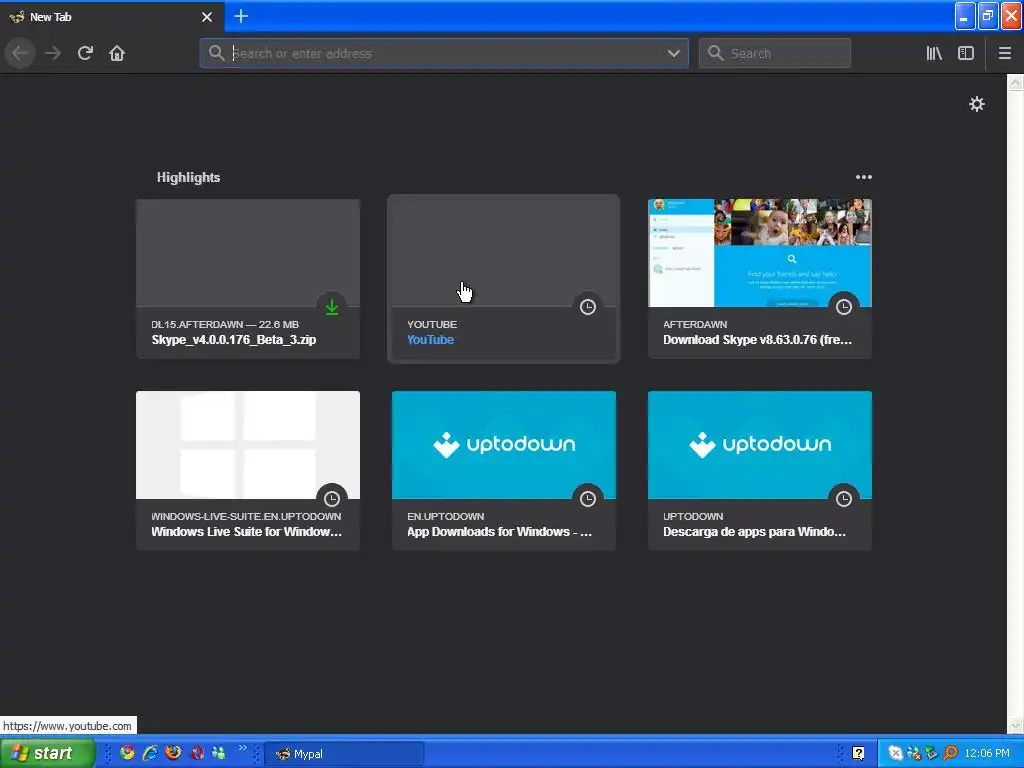Click the Windows Live Suite for Window... title

point(246,532)
